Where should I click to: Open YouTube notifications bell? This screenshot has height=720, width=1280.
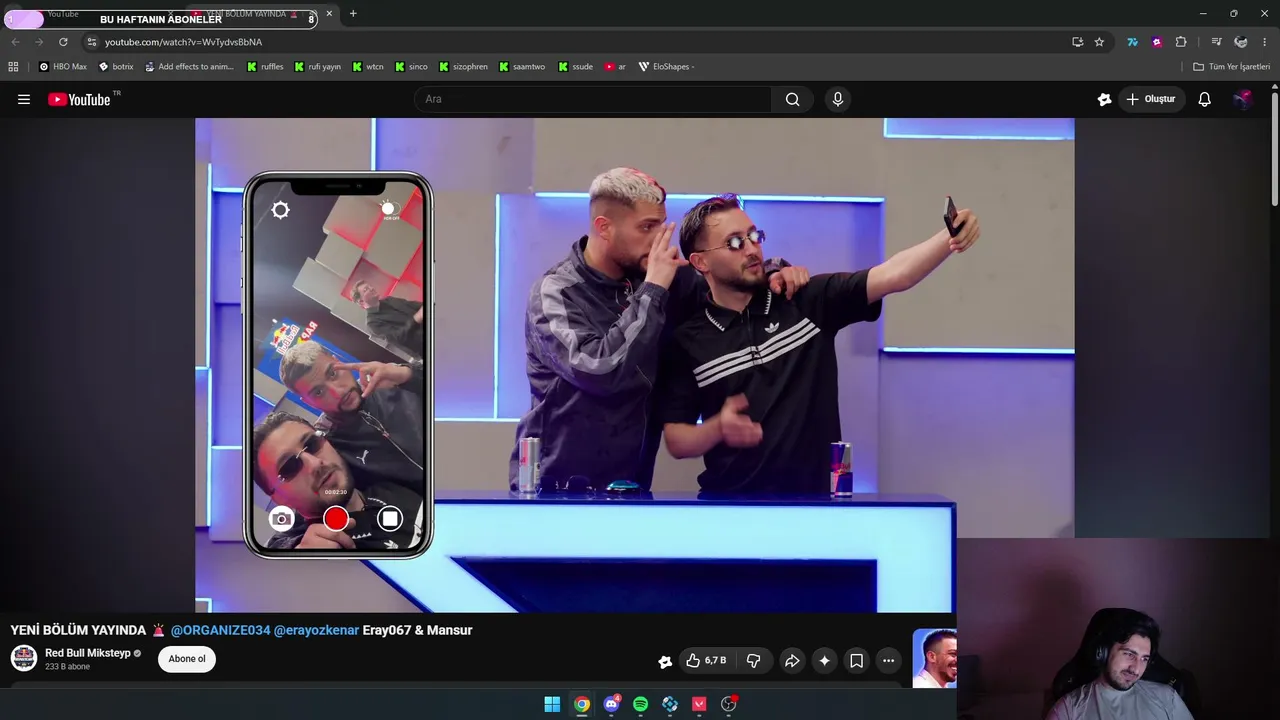[x=1205, y=99]
